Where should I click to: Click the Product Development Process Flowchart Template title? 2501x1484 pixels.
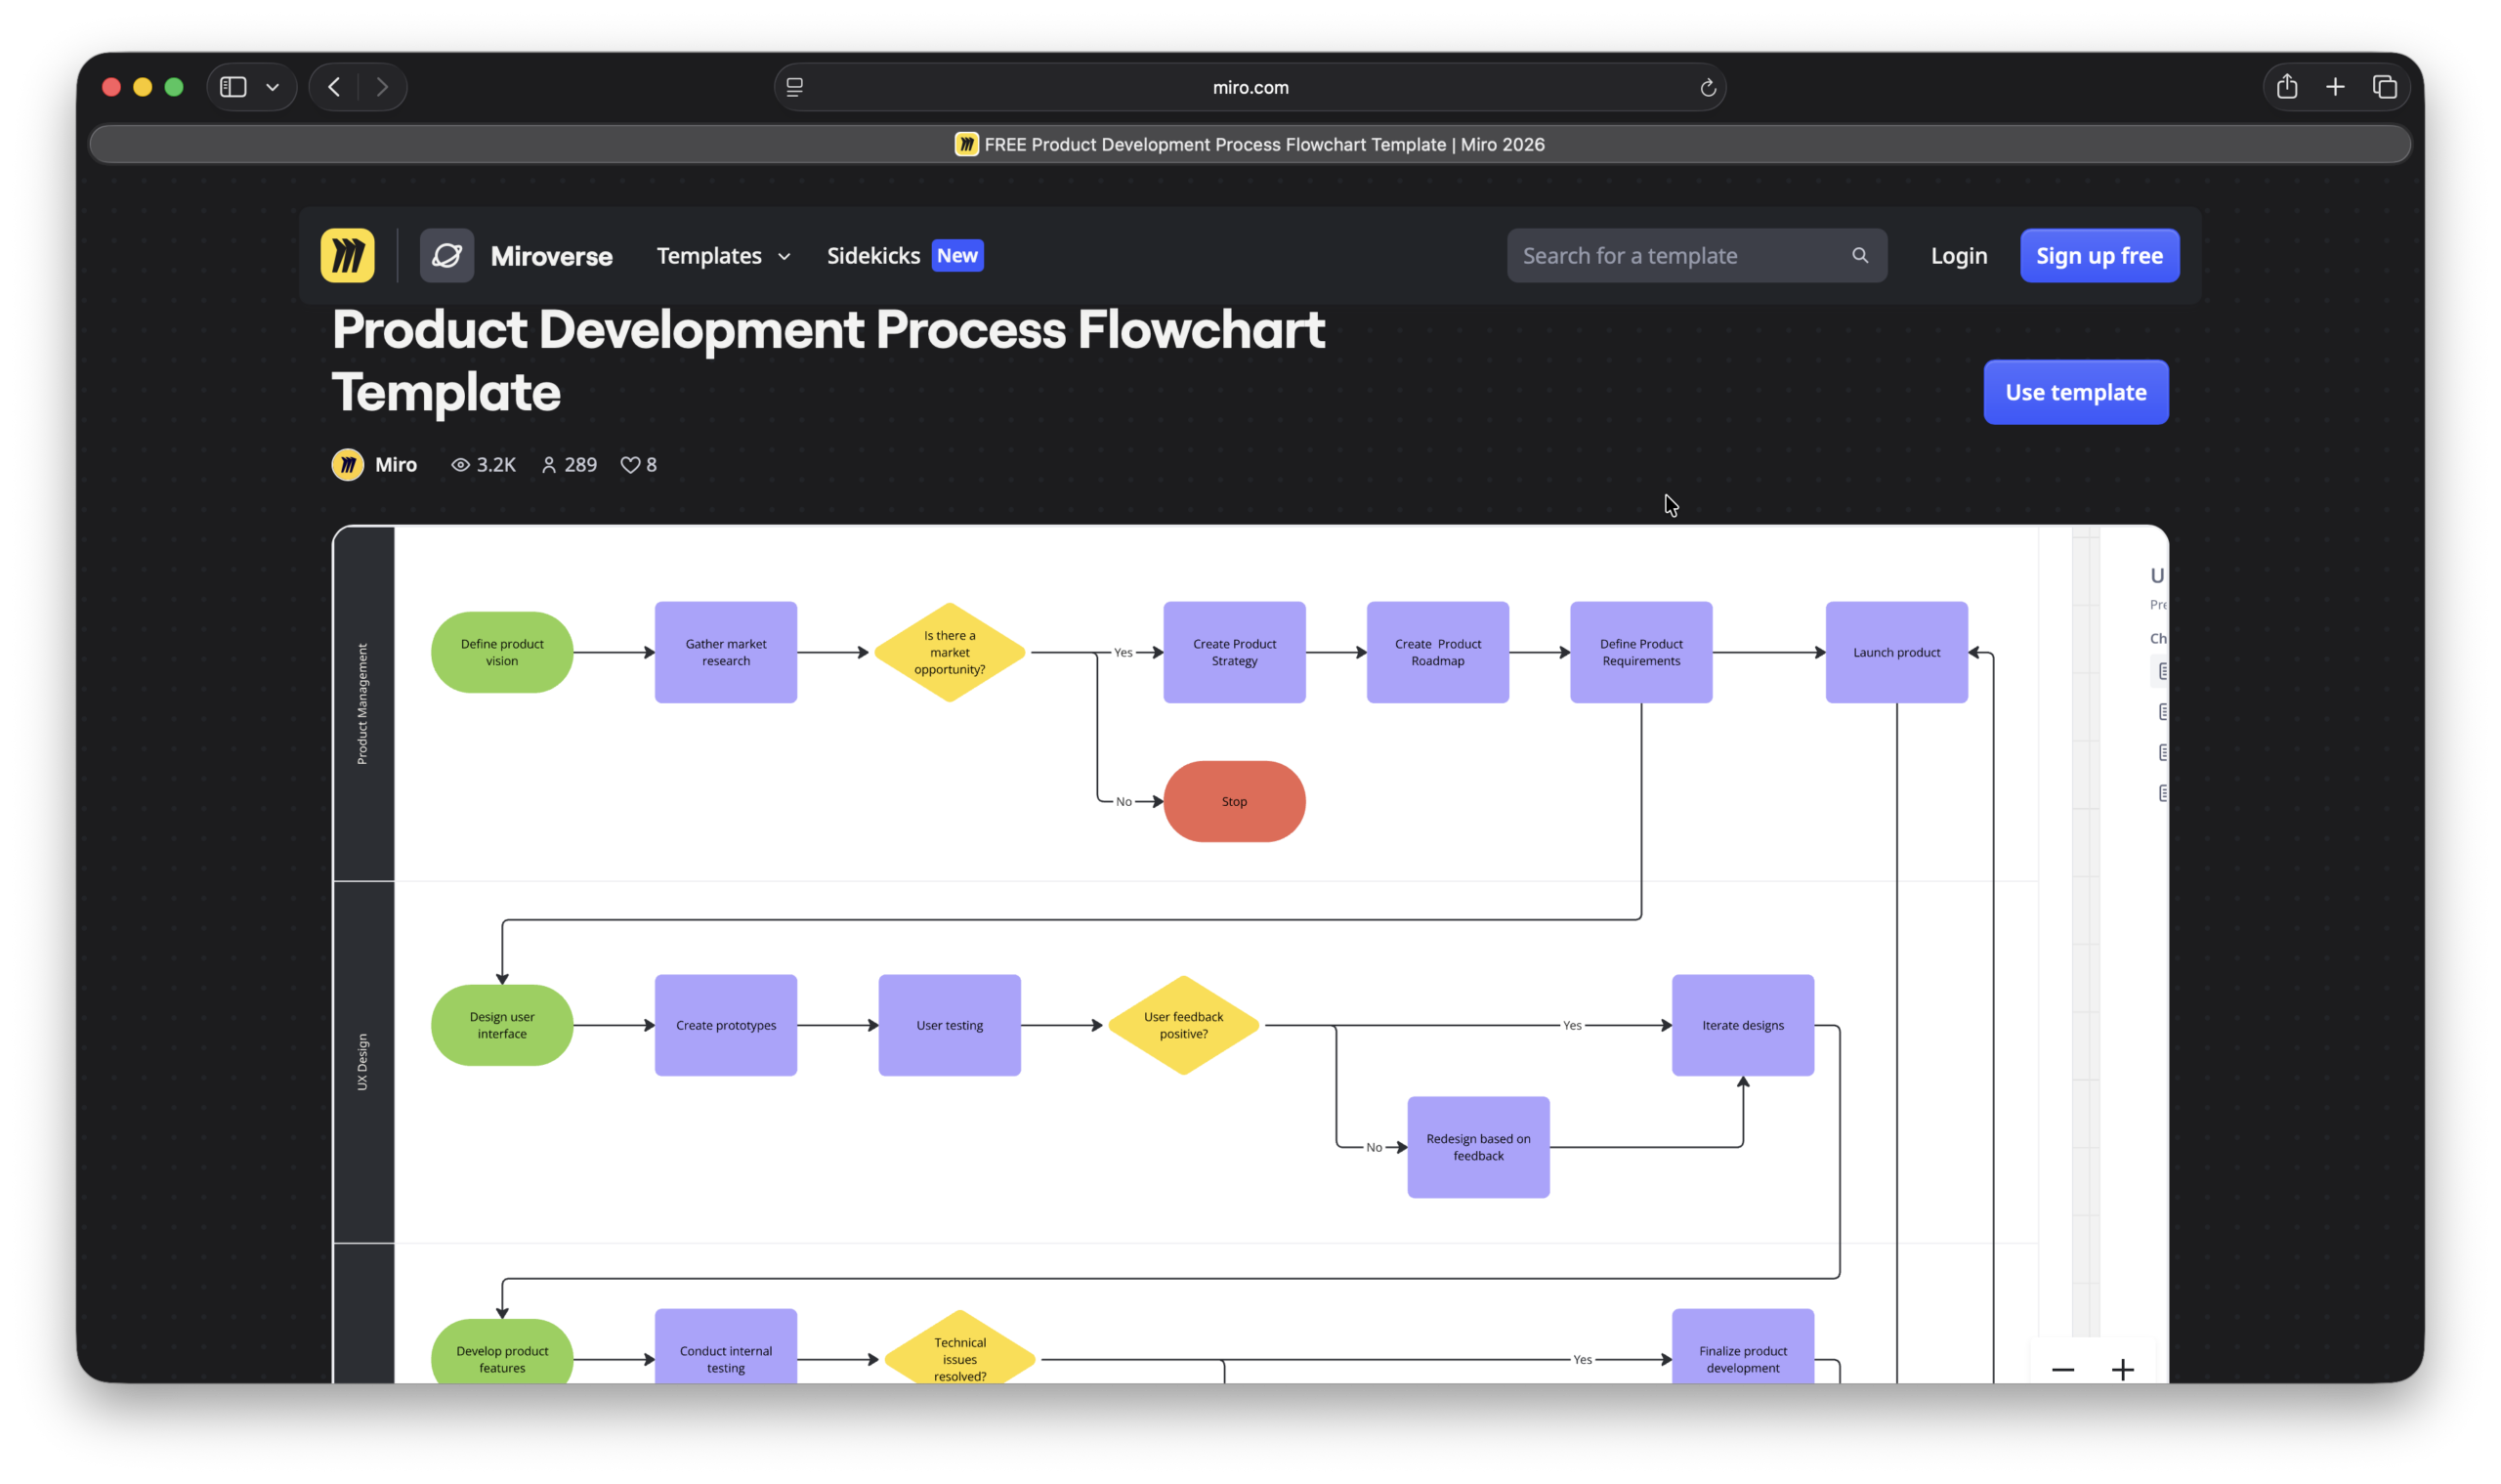coord(828,360)
